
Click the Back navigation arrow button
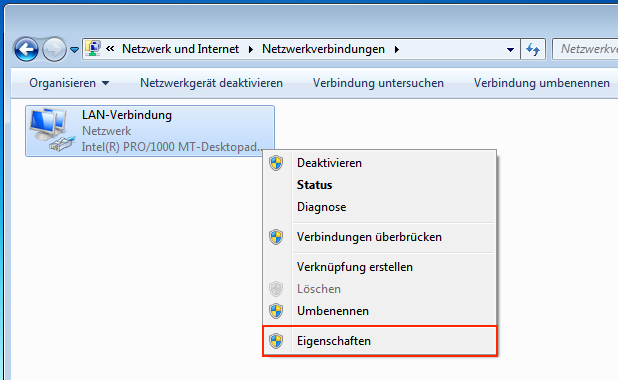tap(26, 50)
